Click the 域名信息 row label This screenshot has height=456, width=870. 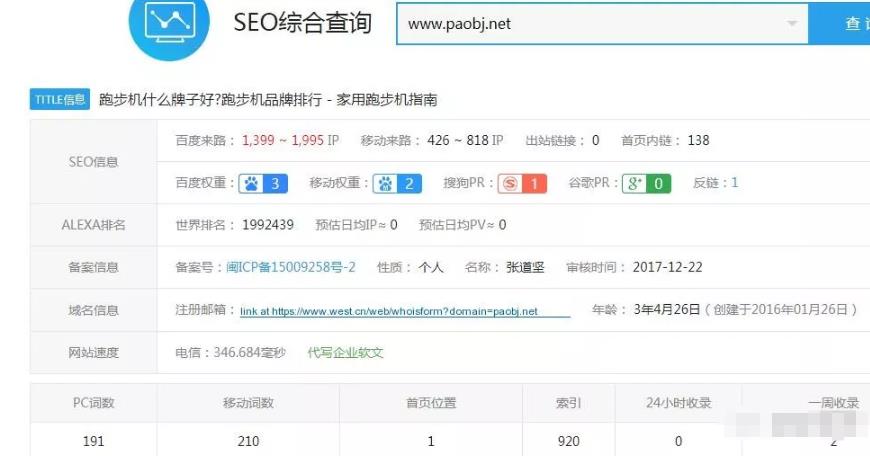pos(93,311)
